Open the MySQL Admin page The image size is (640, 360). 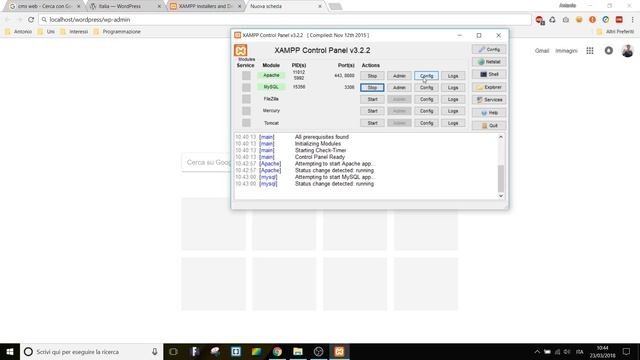point(399,88)
